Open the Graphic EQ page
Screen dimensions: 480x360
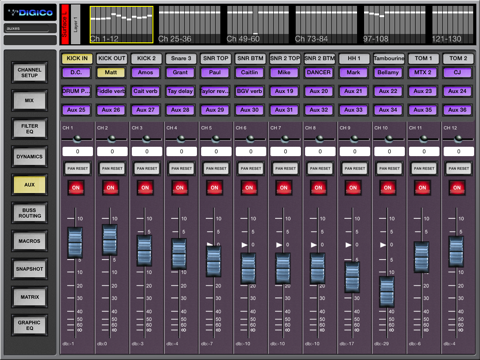pos(30,325)
